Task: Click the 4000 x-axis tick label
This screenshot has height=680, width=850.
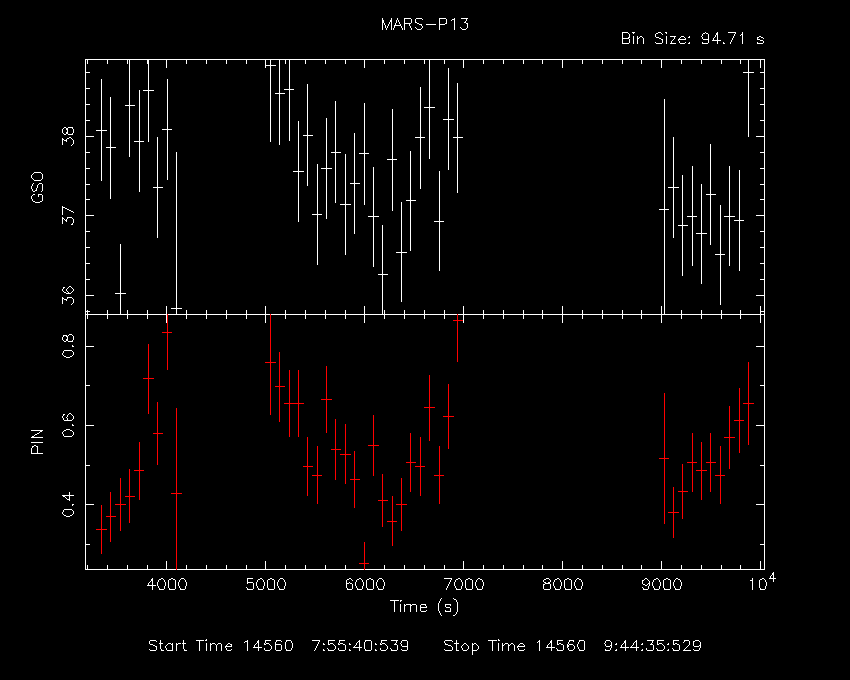Action: click(x=166, y=585)
